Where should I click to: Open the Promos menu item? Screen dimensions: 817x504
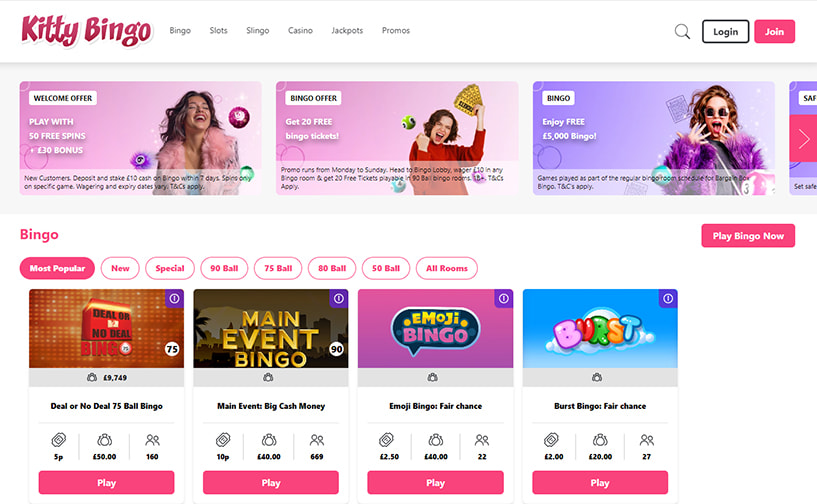tap(395, 31)
